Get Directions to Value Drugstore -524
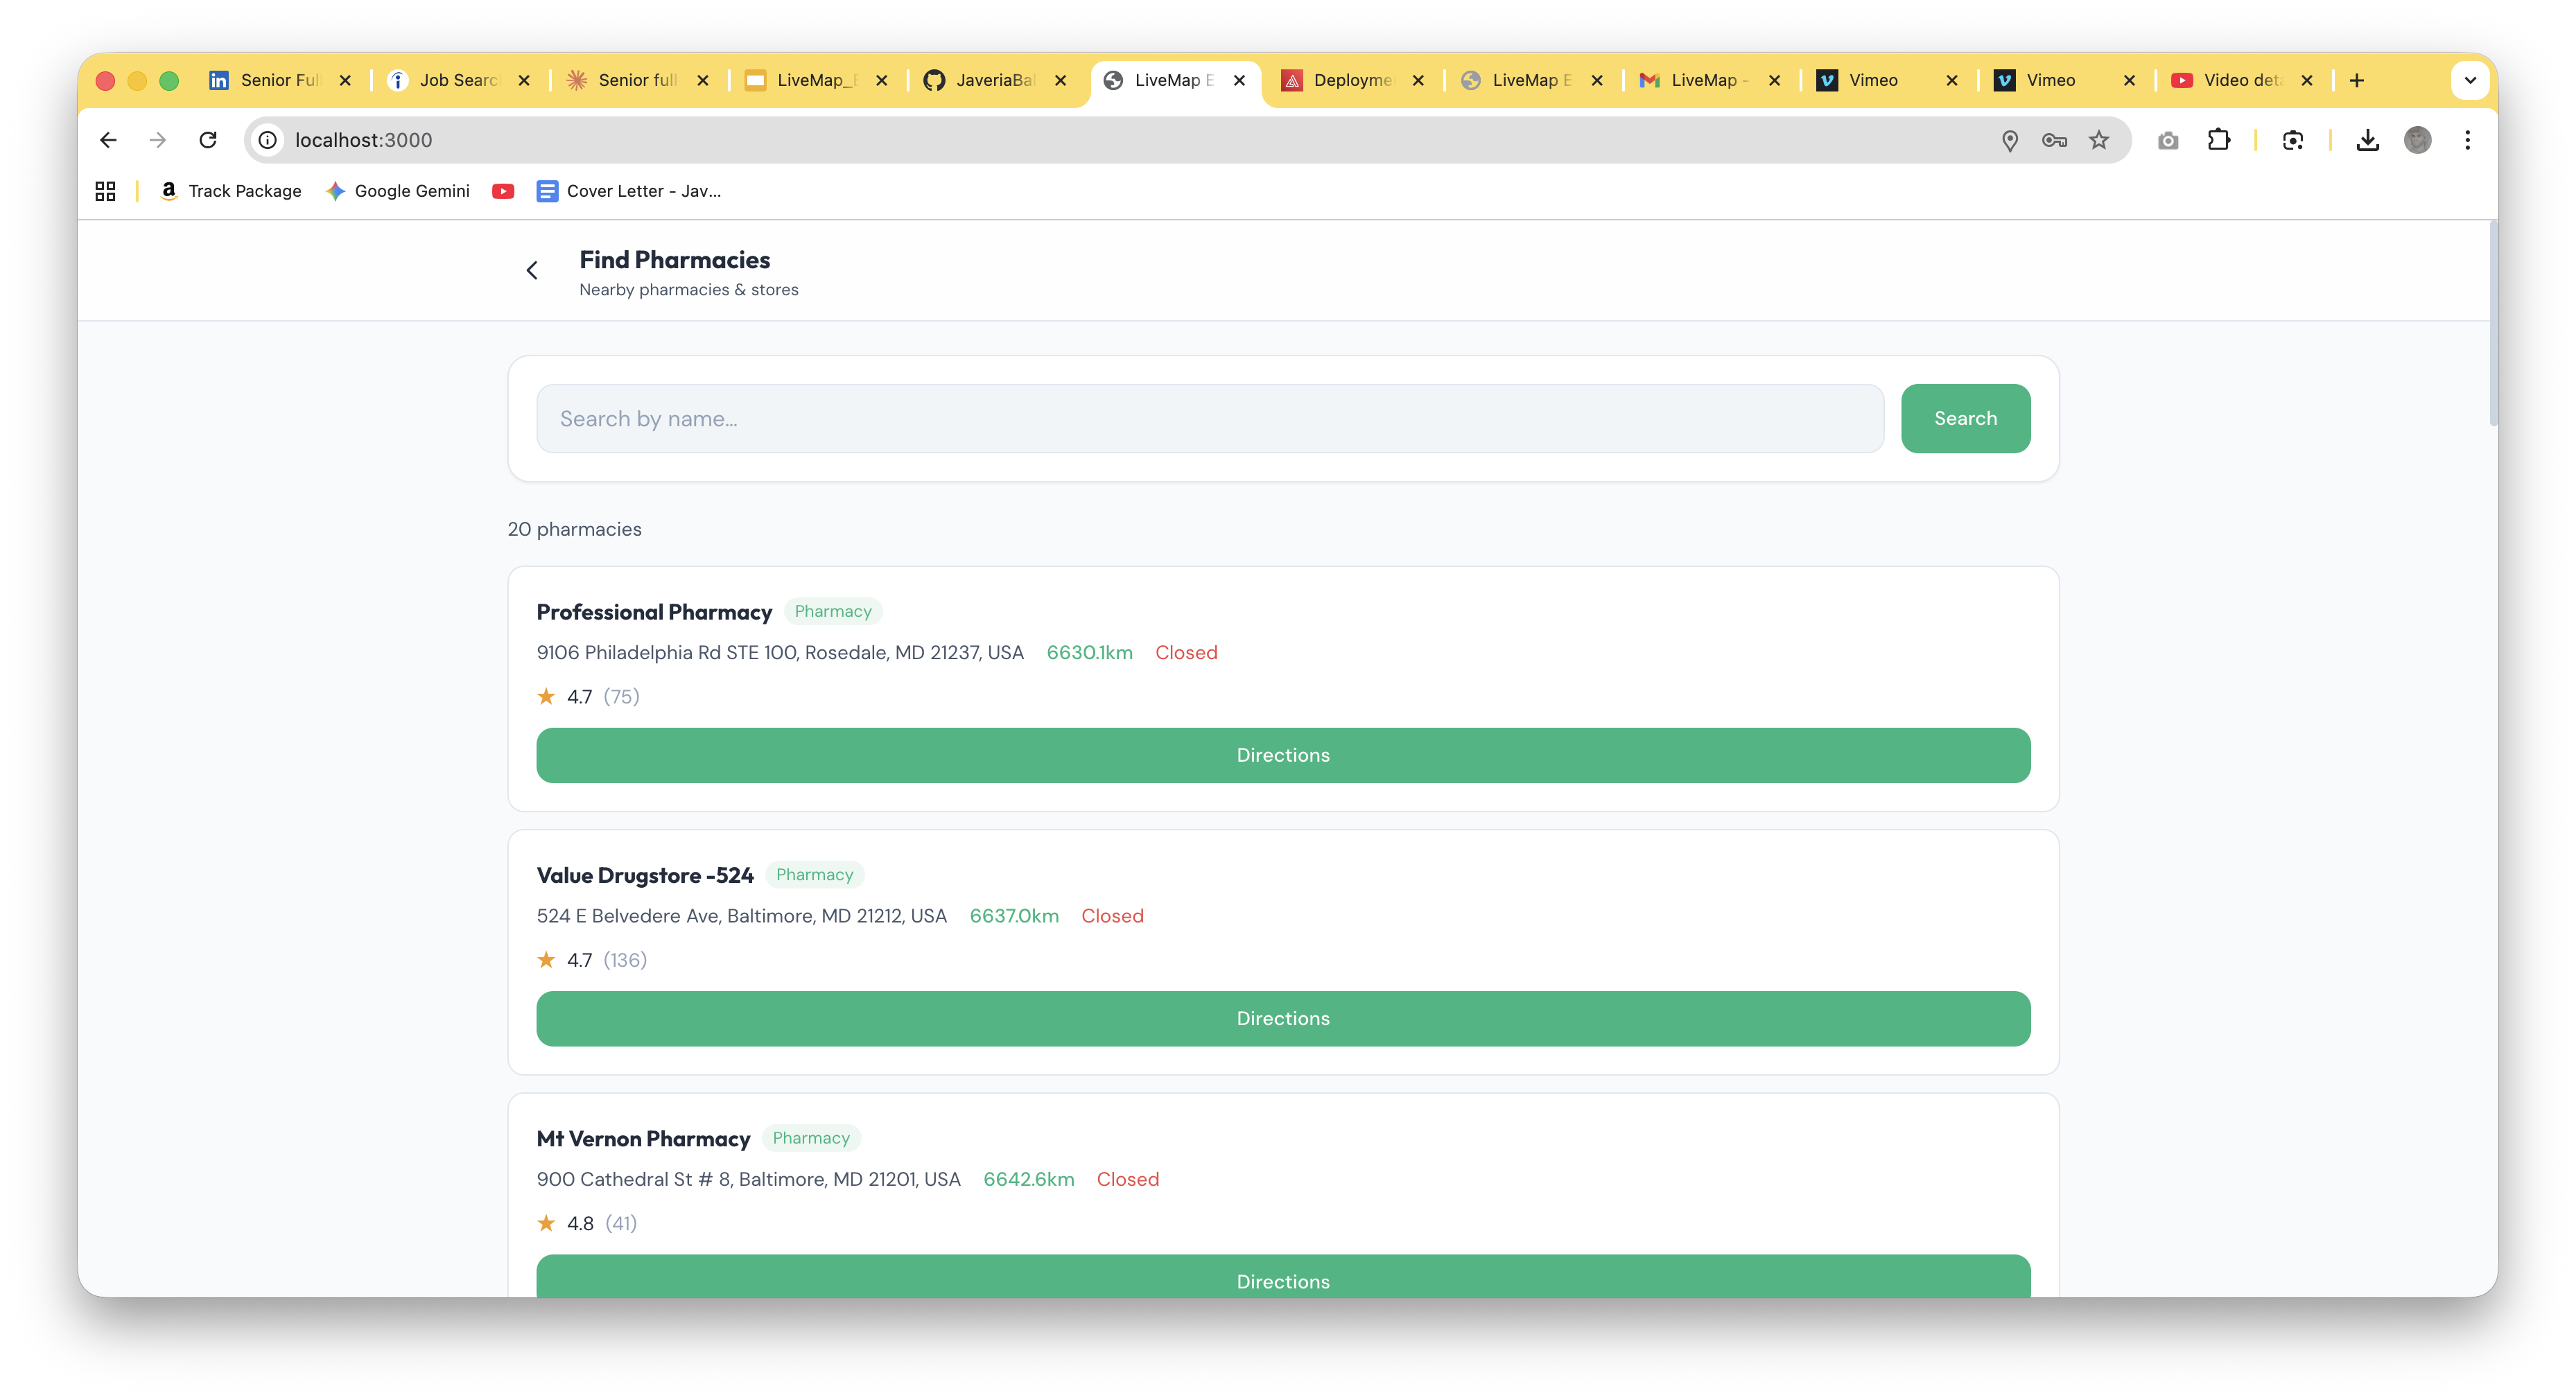2576x1400 pixels. [1283, 1018]
